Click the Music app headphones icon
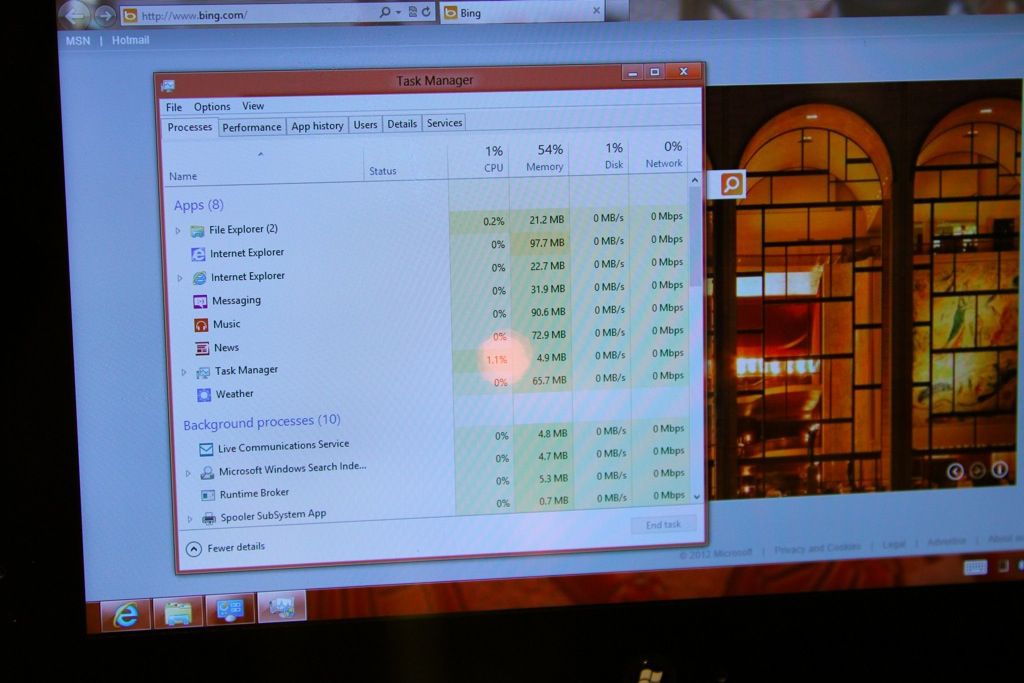 (x=201, y=325)
